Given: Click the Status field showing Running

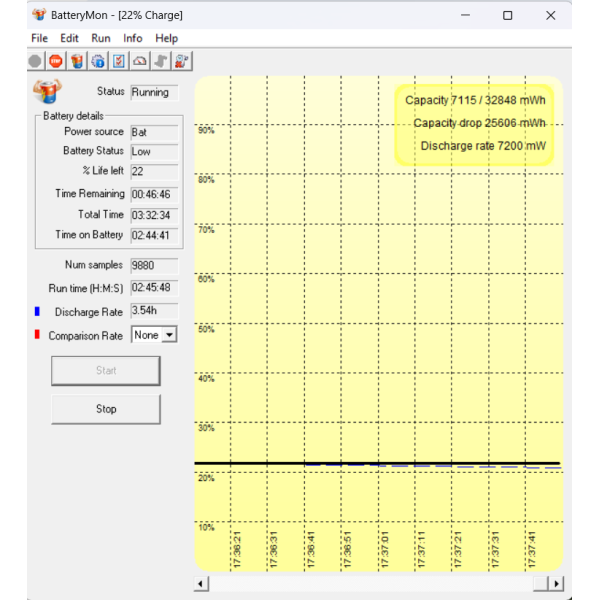Looking at the screenshot, I should click(x=154, y=92).
